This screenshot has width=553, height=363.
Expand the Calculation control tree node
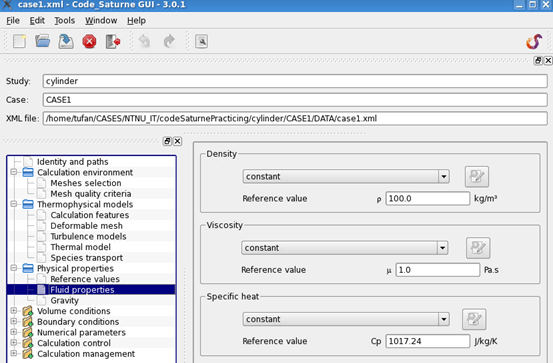(x=14, y=342)
